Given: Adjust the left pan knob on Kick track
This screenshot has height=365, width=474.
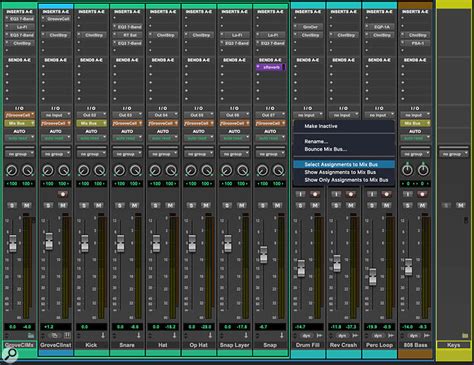Looking at the screenshot, I should pos(84,170).
